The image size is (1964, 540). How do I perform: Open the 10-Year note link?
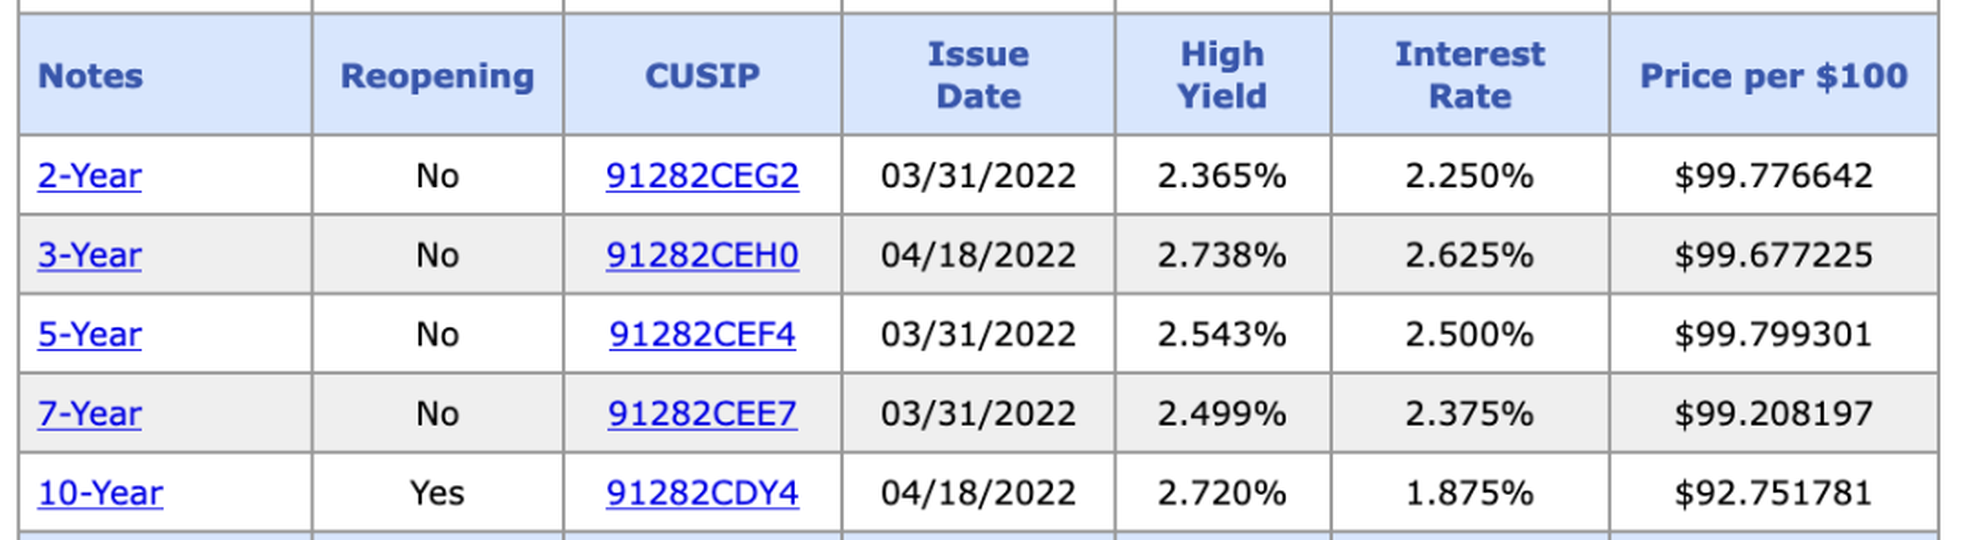[100, 493]
